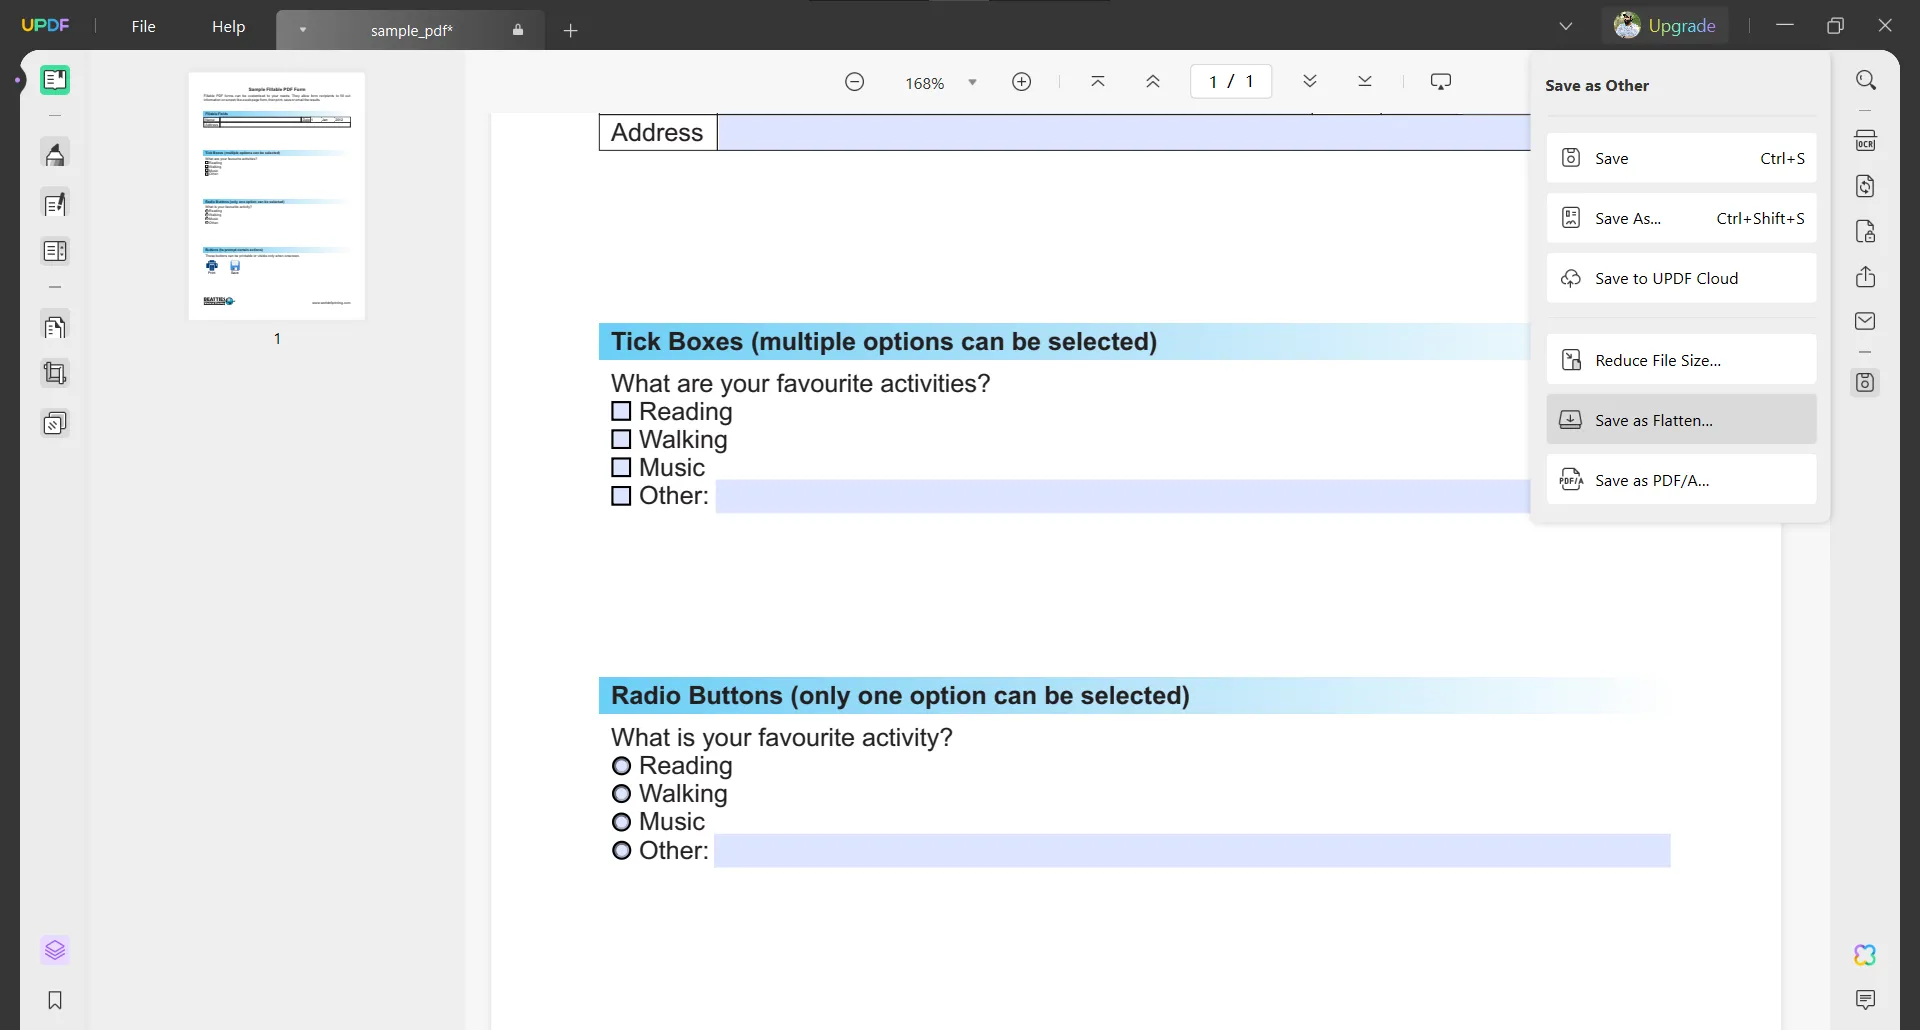This screenshot has height=1030, width=1920.
Task: Open the UPDF AI assistant icon
Action: pos(1865,955)
